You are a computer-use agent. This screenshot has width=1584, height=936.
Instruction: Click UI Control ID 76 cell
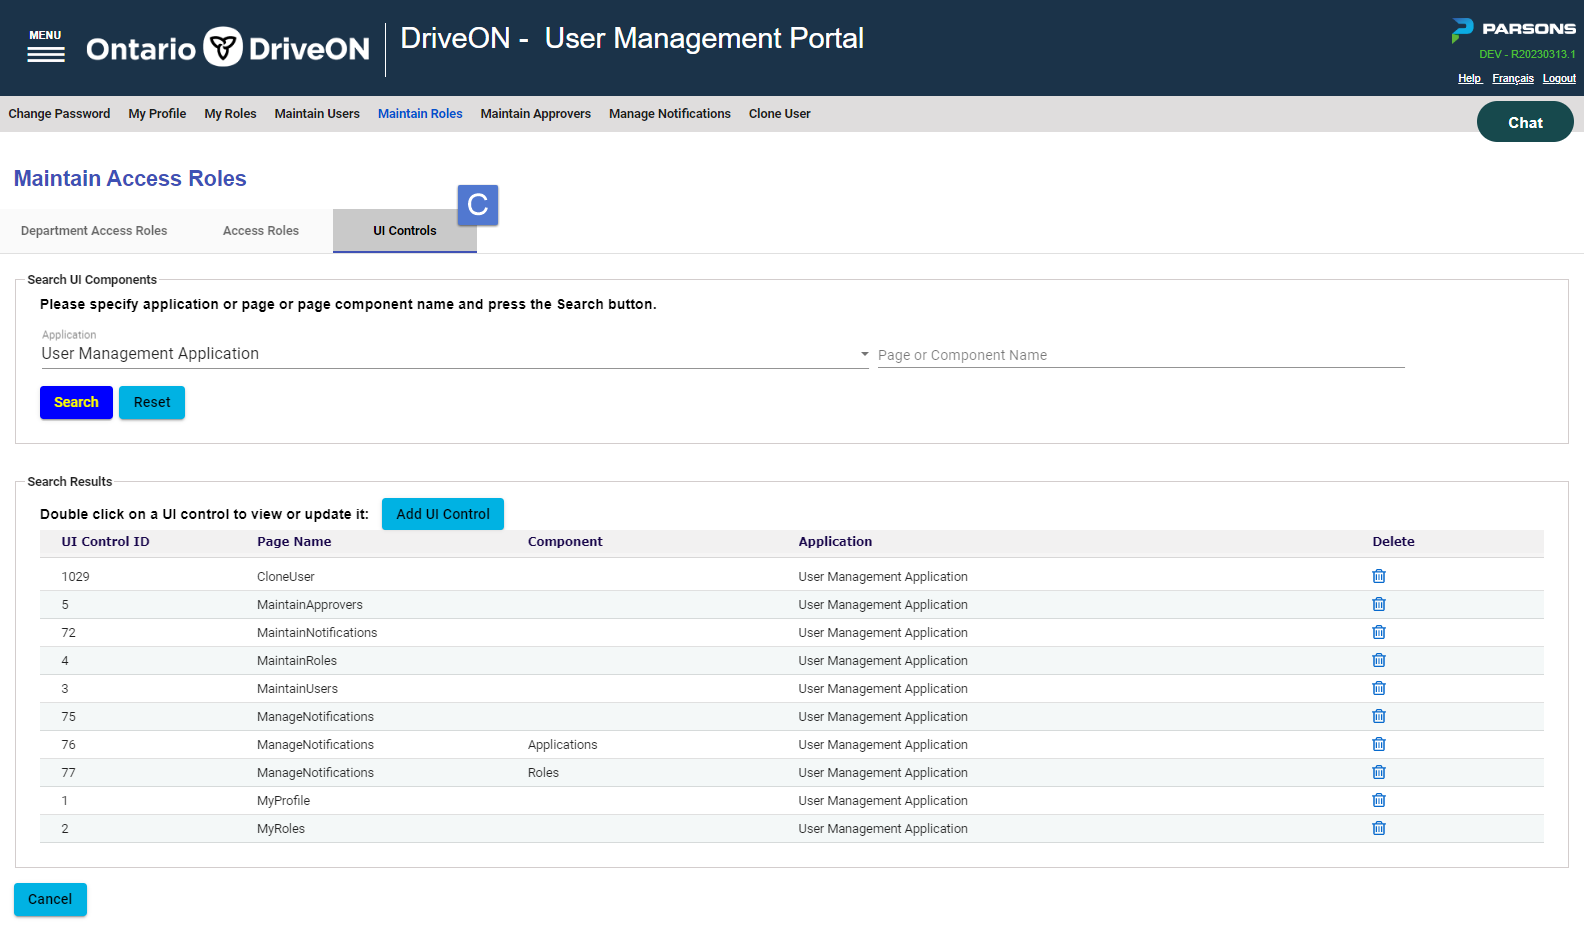coord(68,745)
